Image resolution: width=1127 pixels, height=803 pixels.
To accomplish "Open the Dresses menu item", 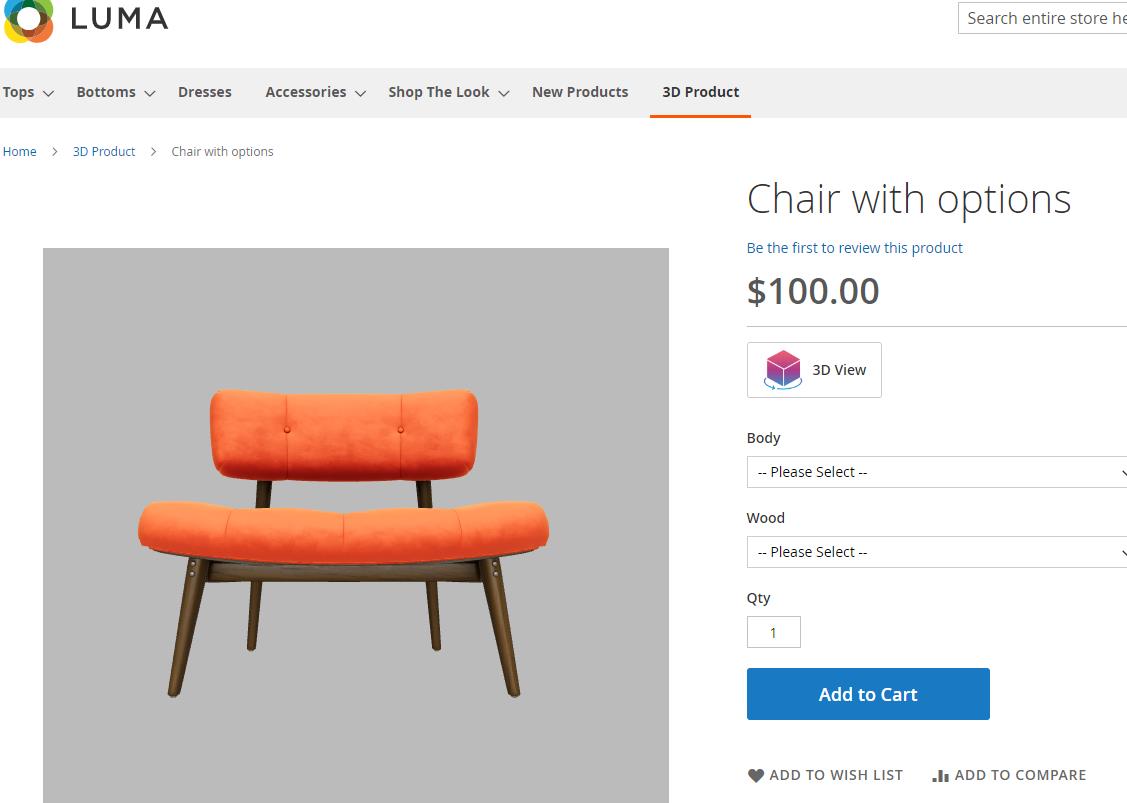I will (x=205, y=92).
